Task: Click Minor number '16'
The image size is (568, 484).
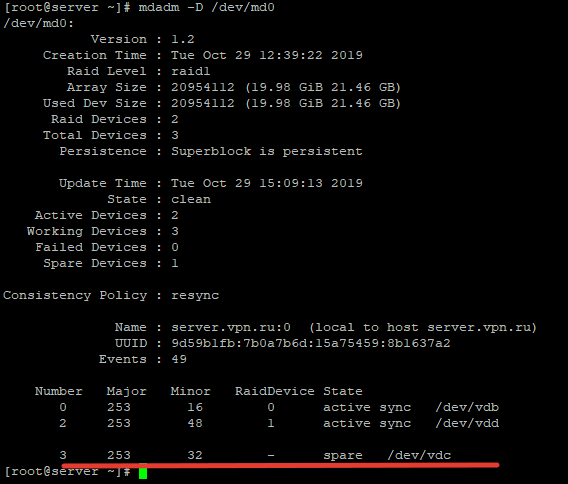Action: pos(195,407)
